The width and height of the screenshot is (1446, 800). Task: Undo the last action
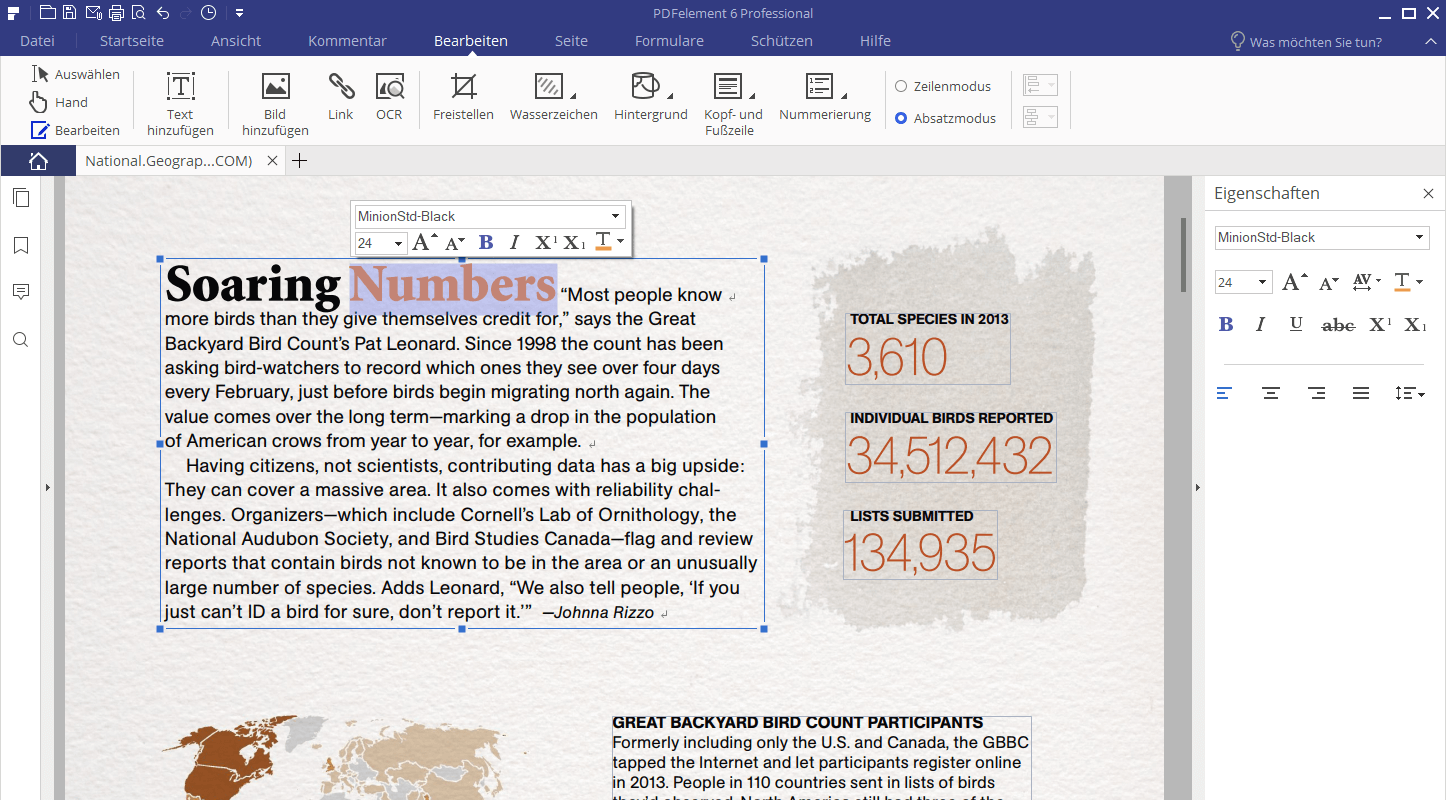click(x=163, y=13)
